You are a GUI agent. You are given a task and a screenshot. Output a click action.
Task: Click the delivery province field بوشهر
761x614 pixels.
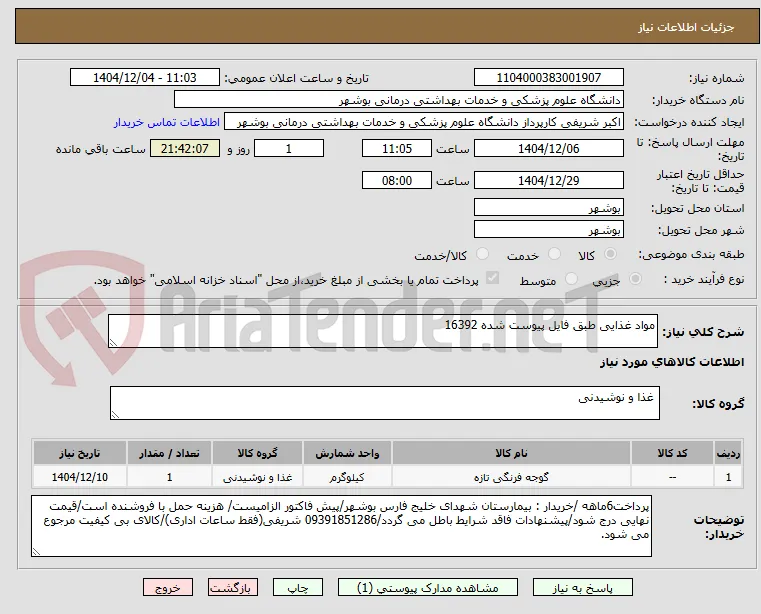(549, 208)
